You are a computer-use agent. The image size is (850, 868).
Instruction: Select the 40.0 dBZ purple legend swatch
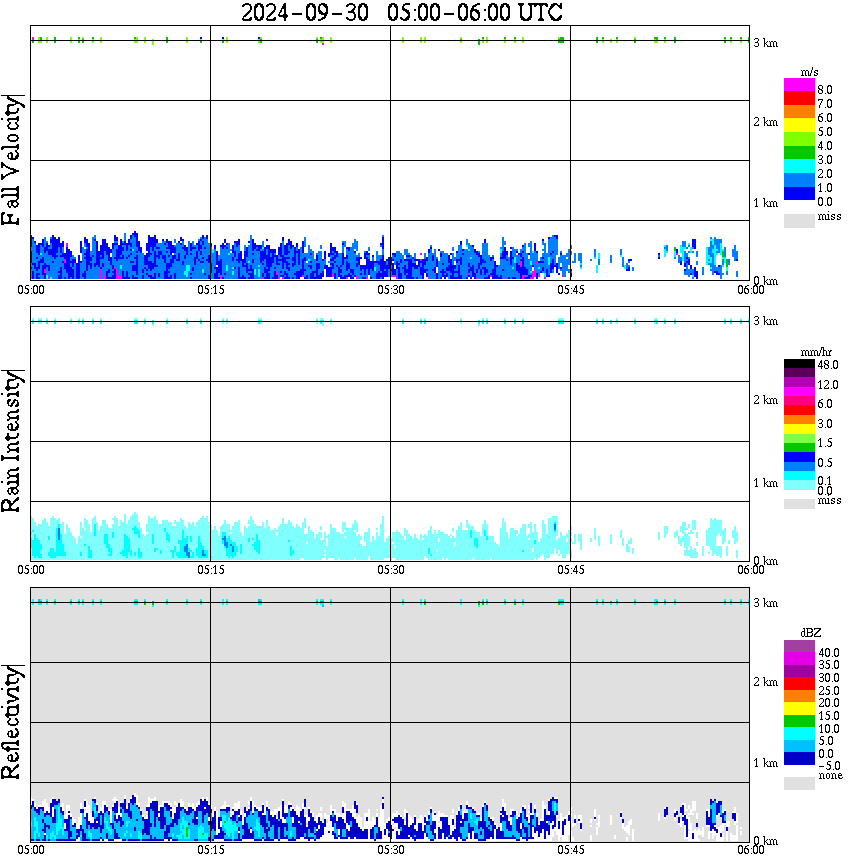799,647
